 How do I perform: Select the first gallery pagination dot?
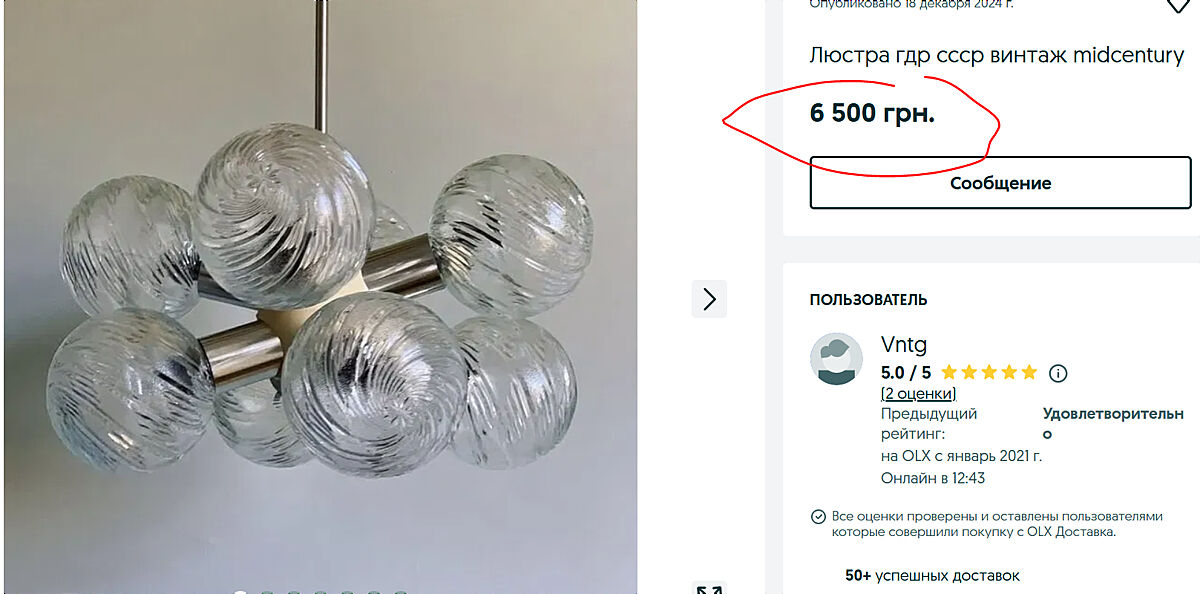(x=240, y=592)
